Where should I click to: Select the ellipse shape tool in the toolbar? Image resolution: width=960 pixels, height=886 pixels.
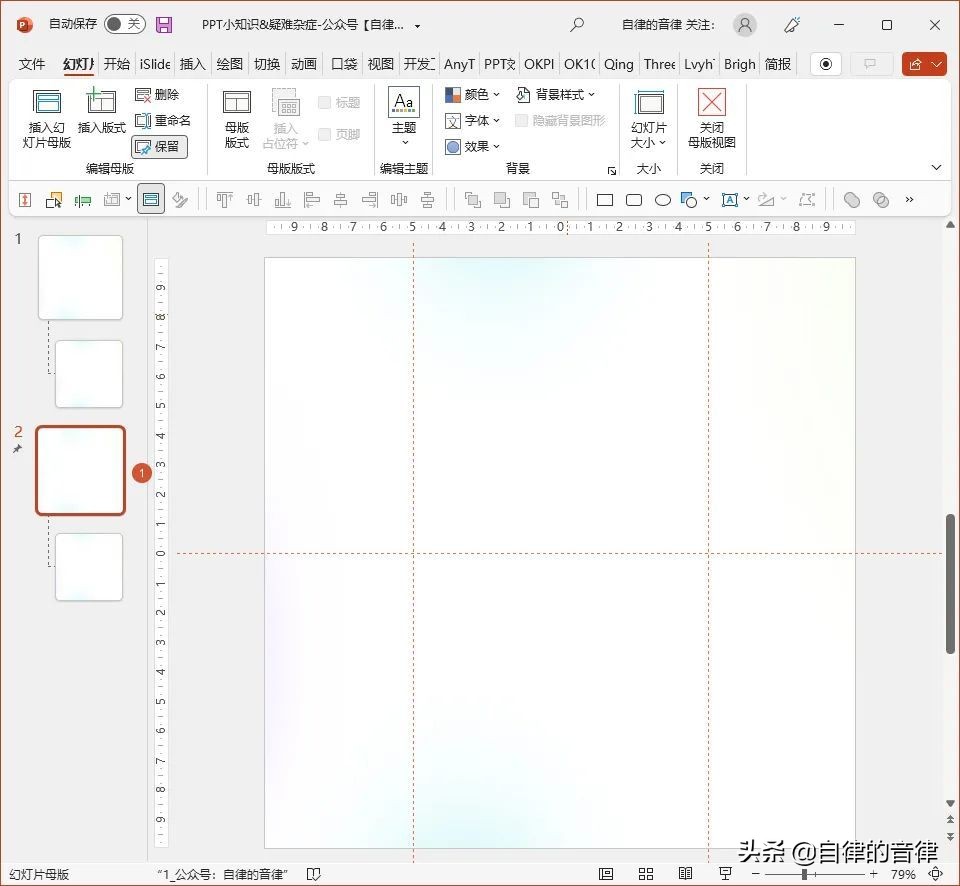(662, 199)
